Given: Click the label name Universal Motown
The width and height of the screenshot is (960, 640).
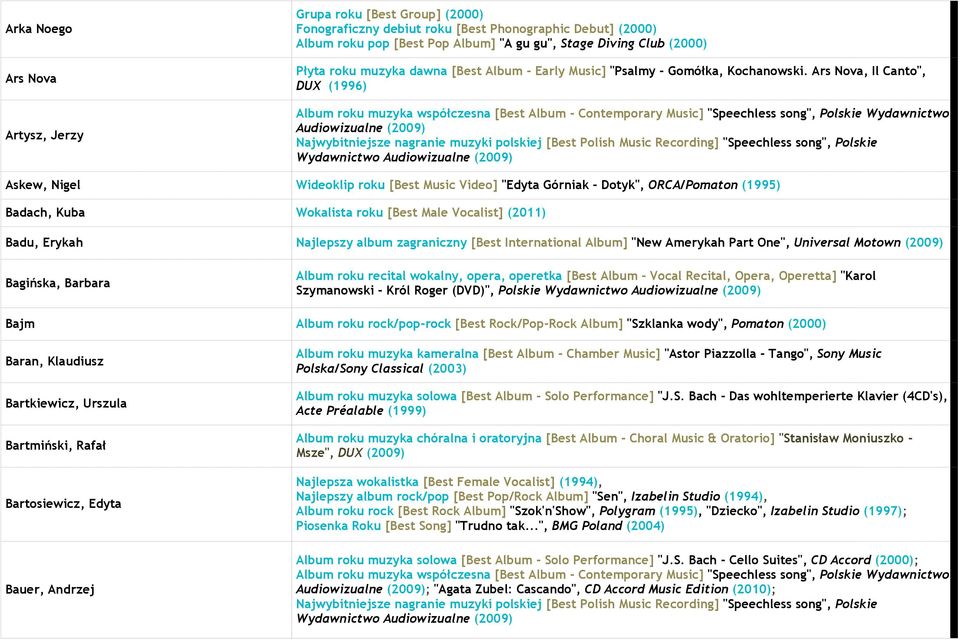Looking at the screenshot, I should coord(847,243).
